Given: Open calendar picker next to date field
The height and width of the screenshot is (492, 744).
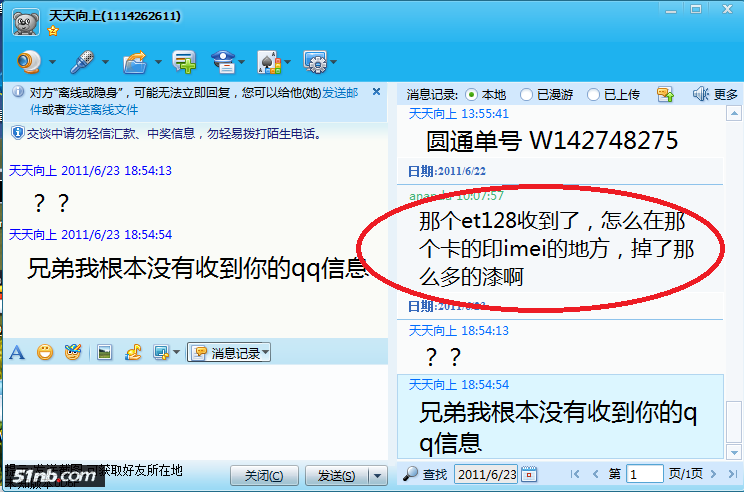Looking at the screenshot, I should tap(529, 474).
